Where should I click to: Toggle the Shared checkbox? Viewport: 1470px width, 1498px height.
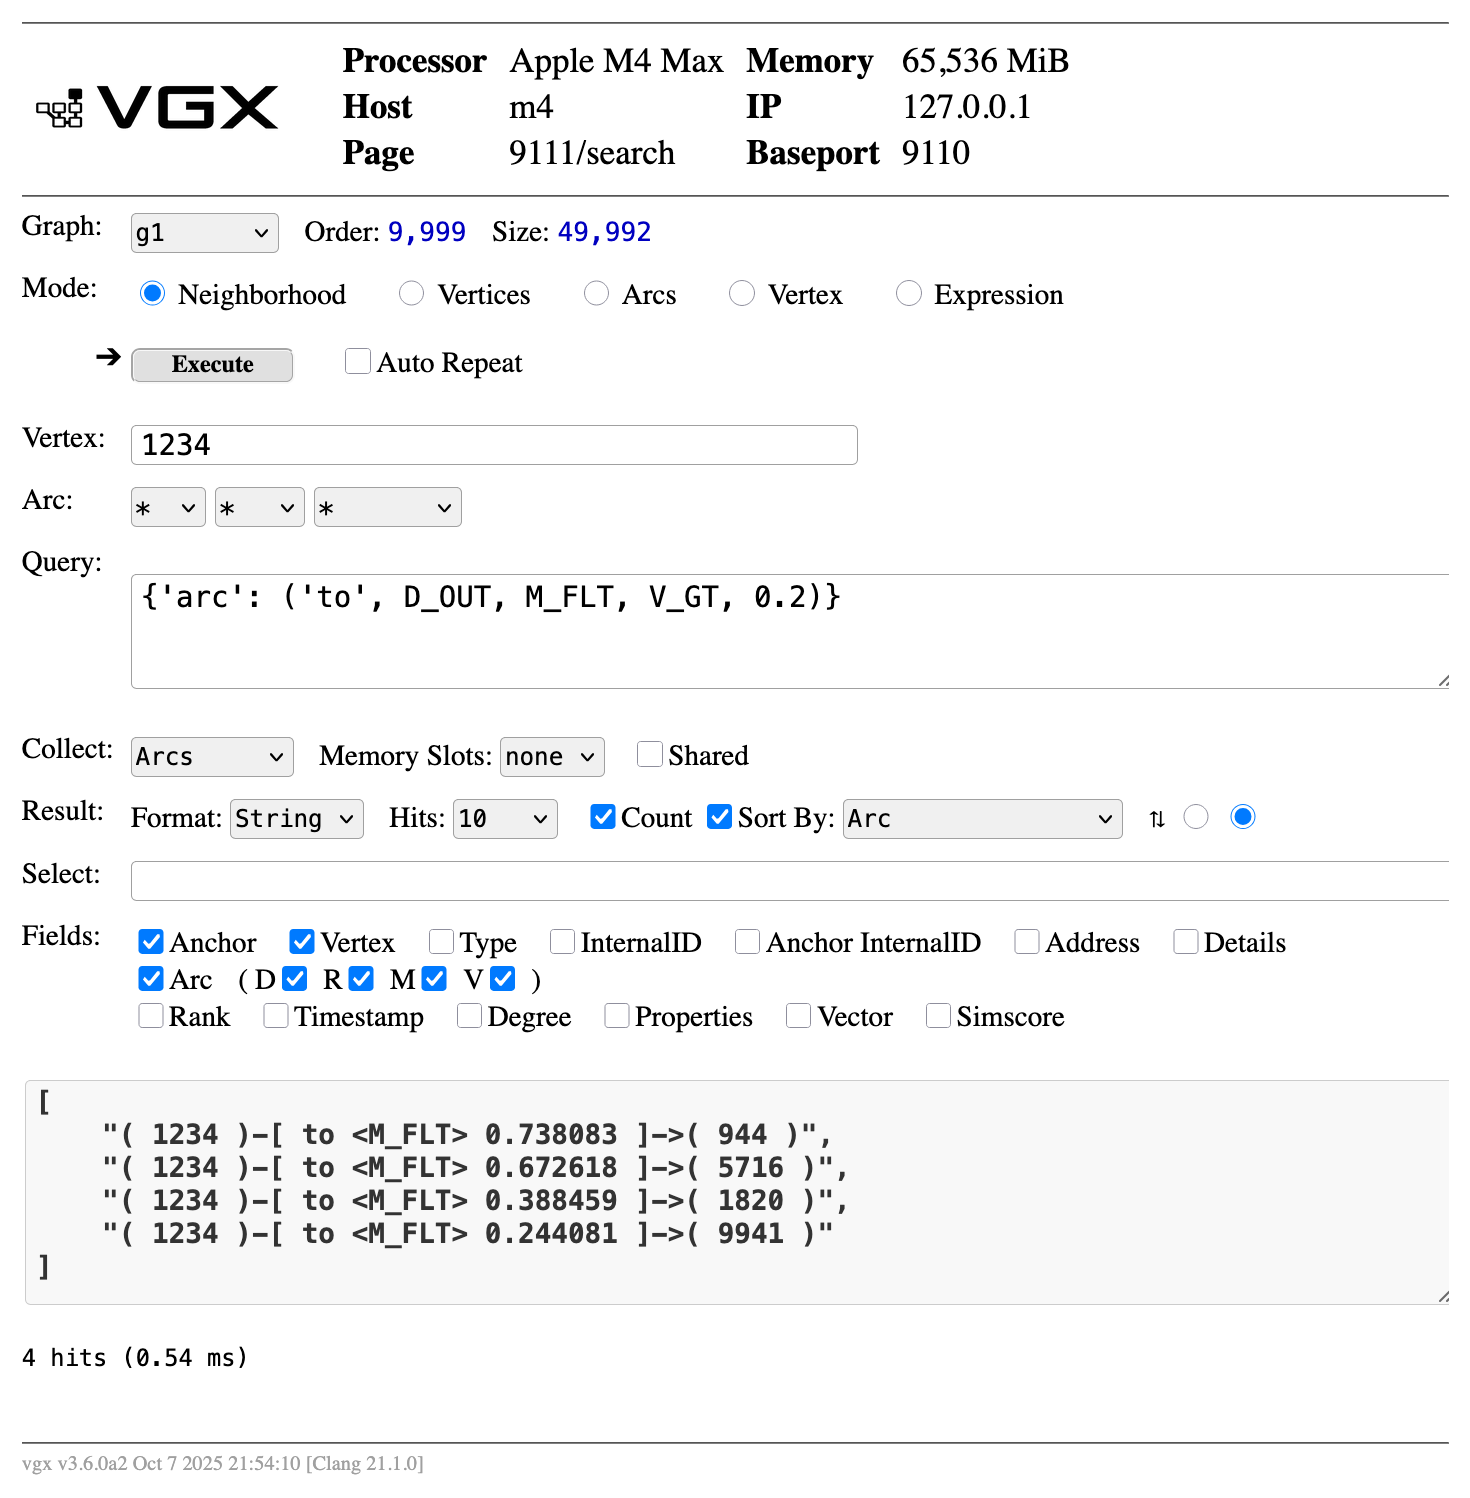coord(649,755)
